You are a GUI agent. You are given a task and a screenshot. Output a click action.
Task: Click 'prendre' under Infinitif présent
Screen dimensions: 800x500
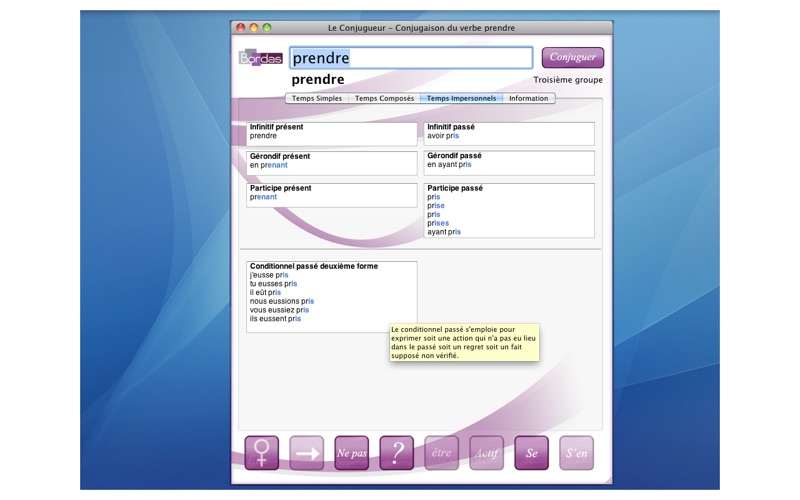point(263,136)
